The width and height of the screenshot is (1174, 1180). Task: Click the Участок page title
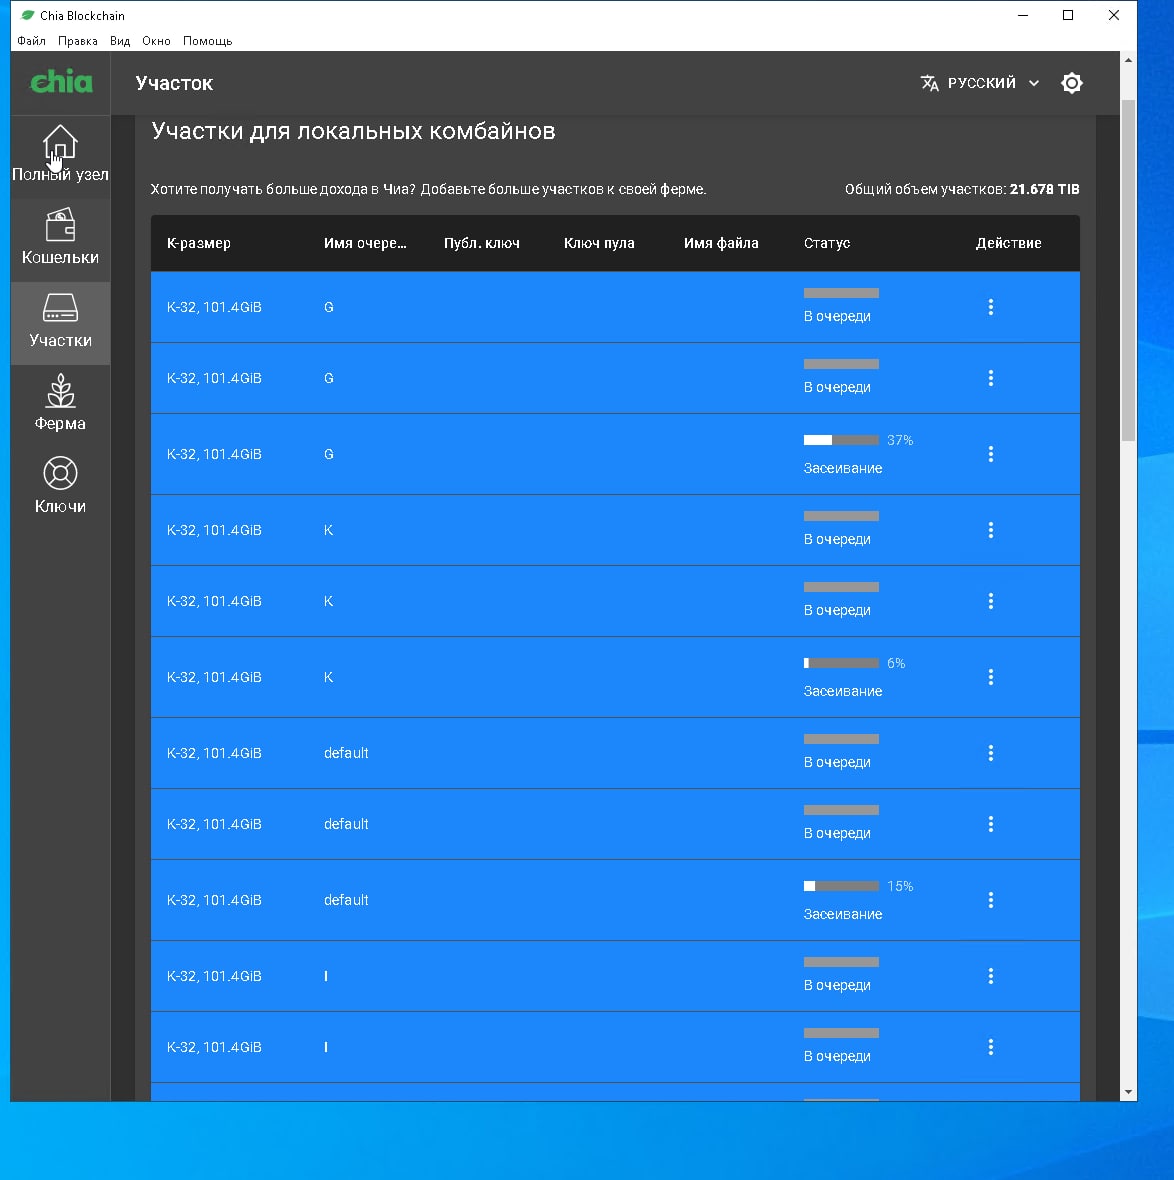click(x=174, y=83)
